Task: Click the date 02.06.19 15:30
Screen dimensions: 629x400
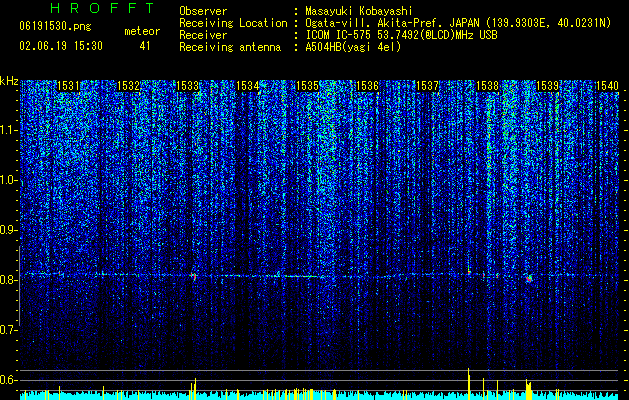Action: (61, 46)
